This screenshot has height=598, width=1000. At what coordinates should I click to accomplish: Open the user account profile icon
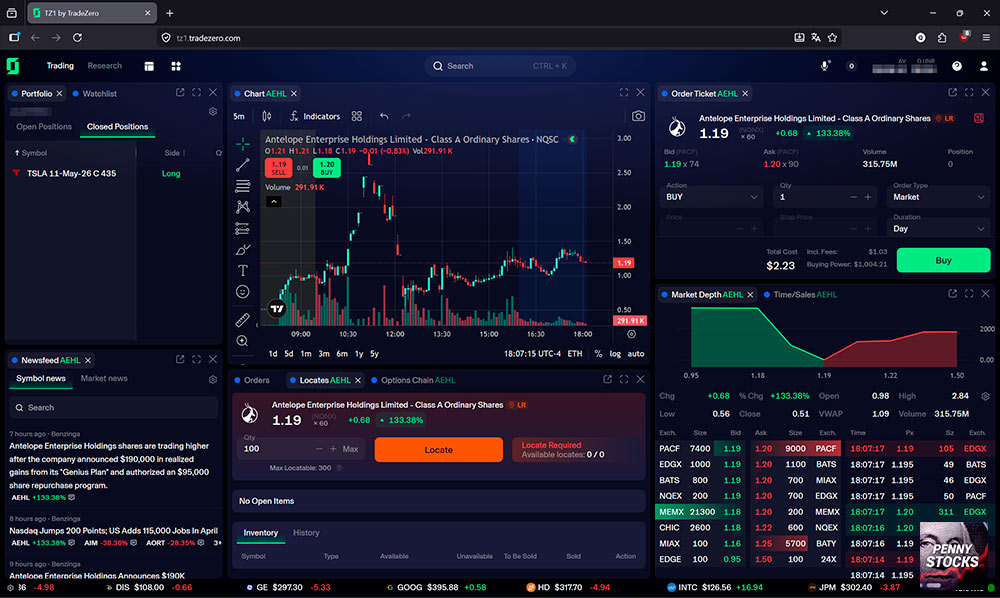(x=983, y=66)
